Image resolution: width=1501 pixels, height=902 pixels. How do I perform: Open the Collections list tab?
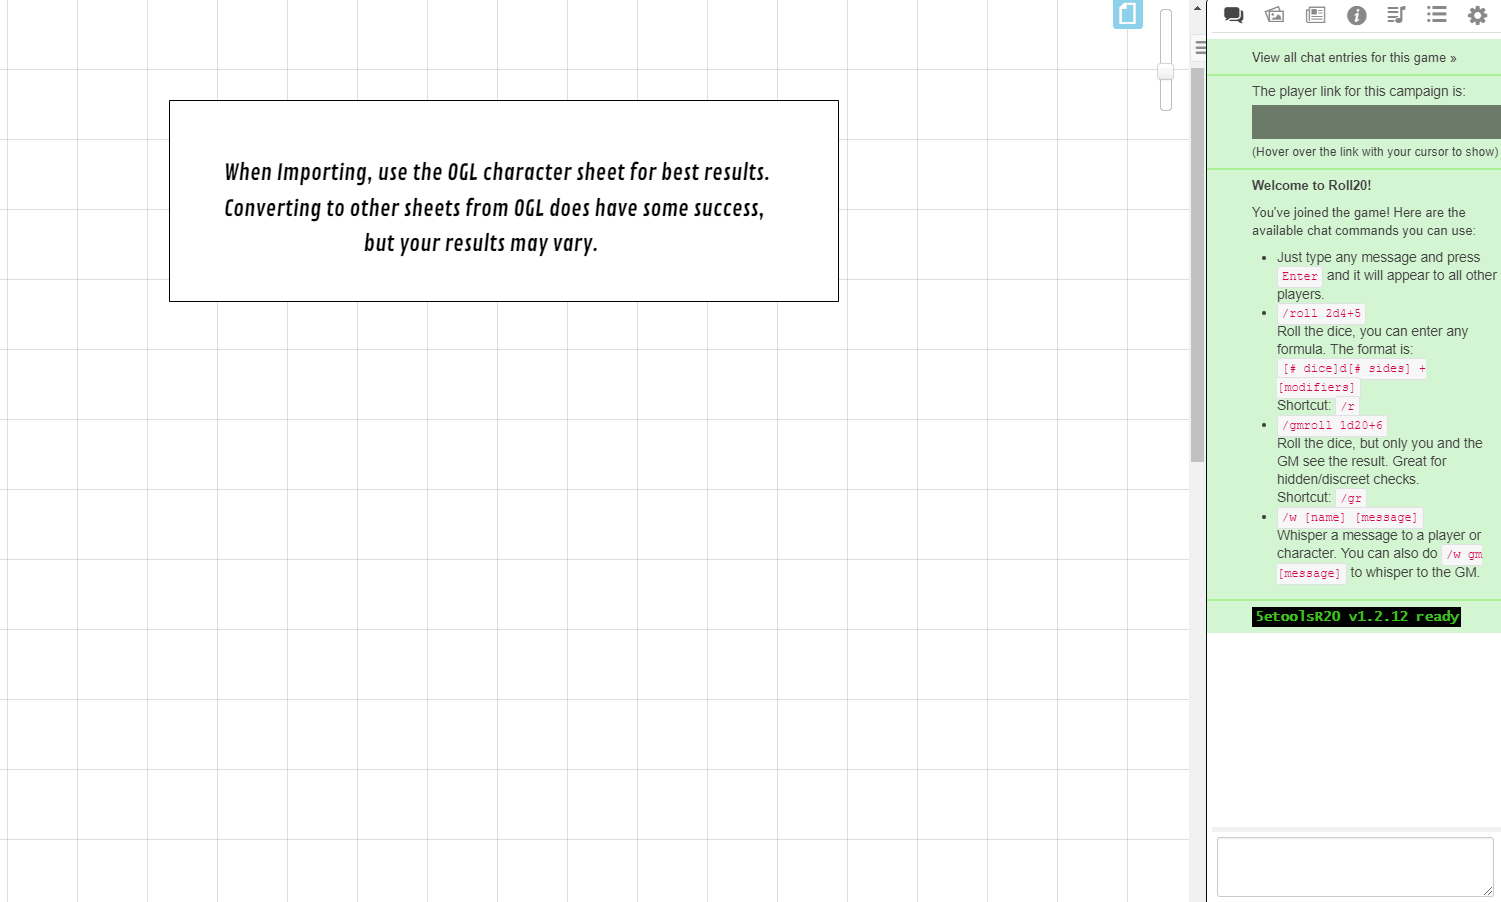pyautogui.click(x=1437, y=15)
